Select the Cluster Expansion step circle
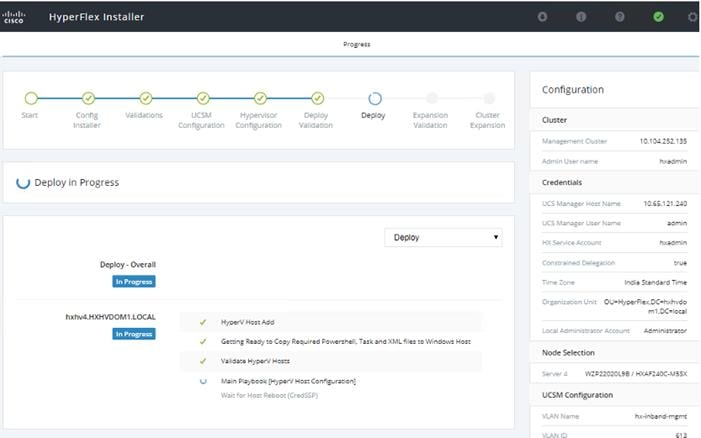The image size is (701, 438). [489, 98]
